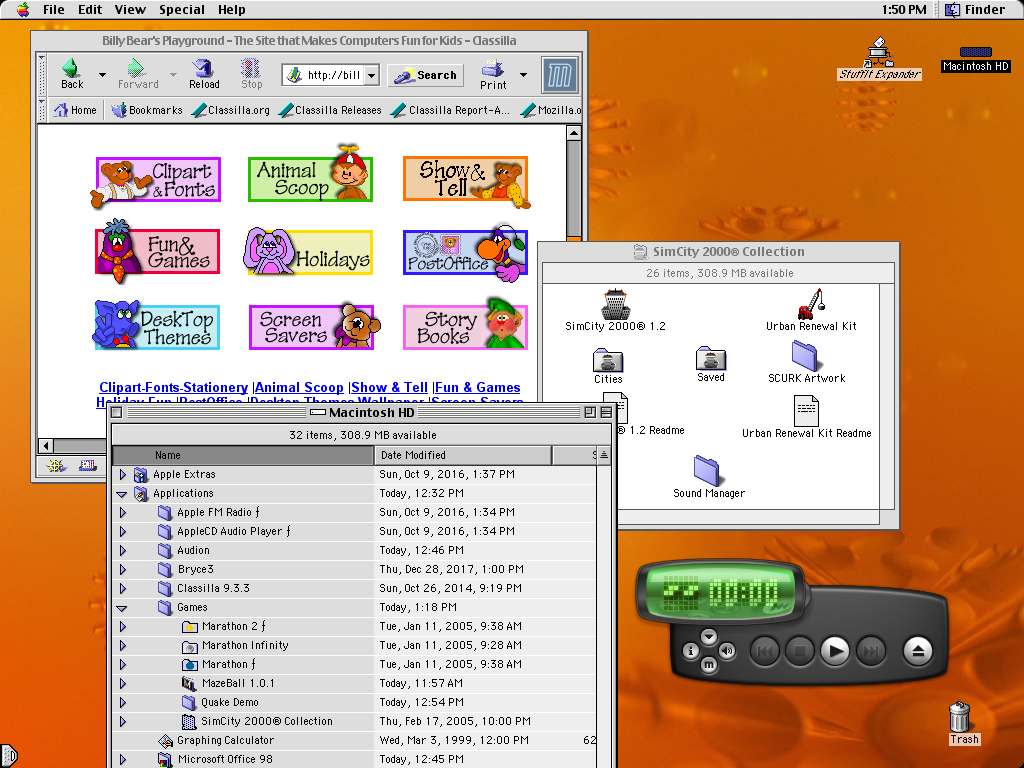This screenshot has height=768, width=1024.
Task: Click the Animal Scoop text link
Action: [x=299, y=387]
